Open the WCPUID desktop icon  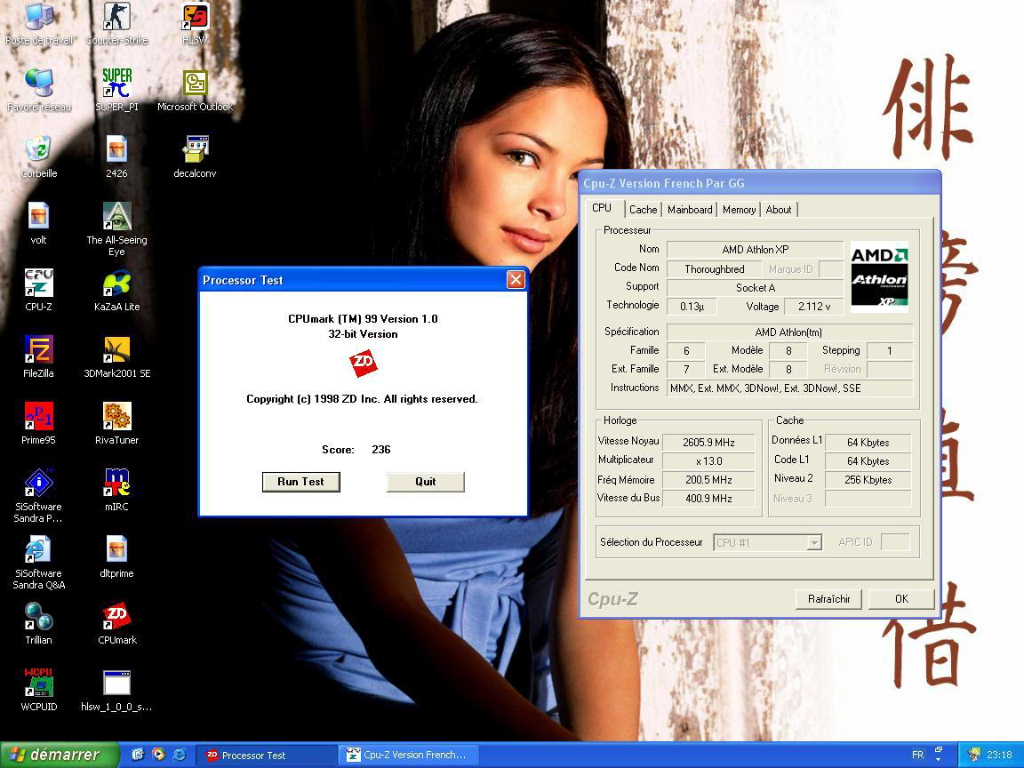[38, 683]
